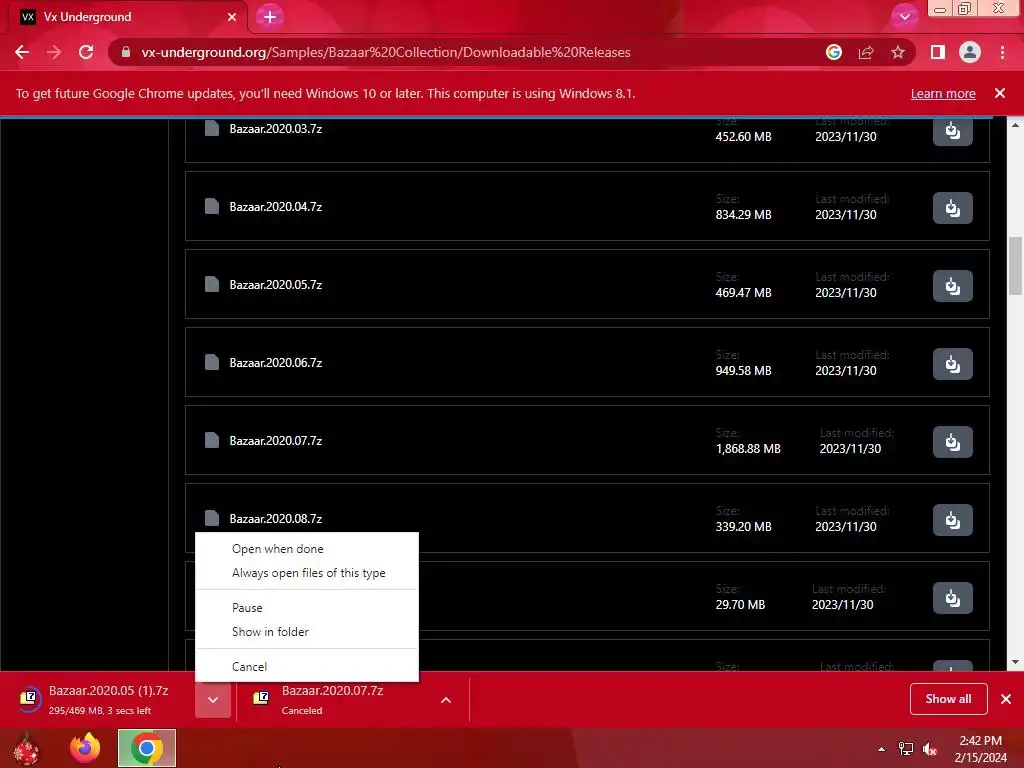This screenshot has height=768, width=1024.
Task: Bookmark this page with the star icon
Action: (x=898, y=52)
